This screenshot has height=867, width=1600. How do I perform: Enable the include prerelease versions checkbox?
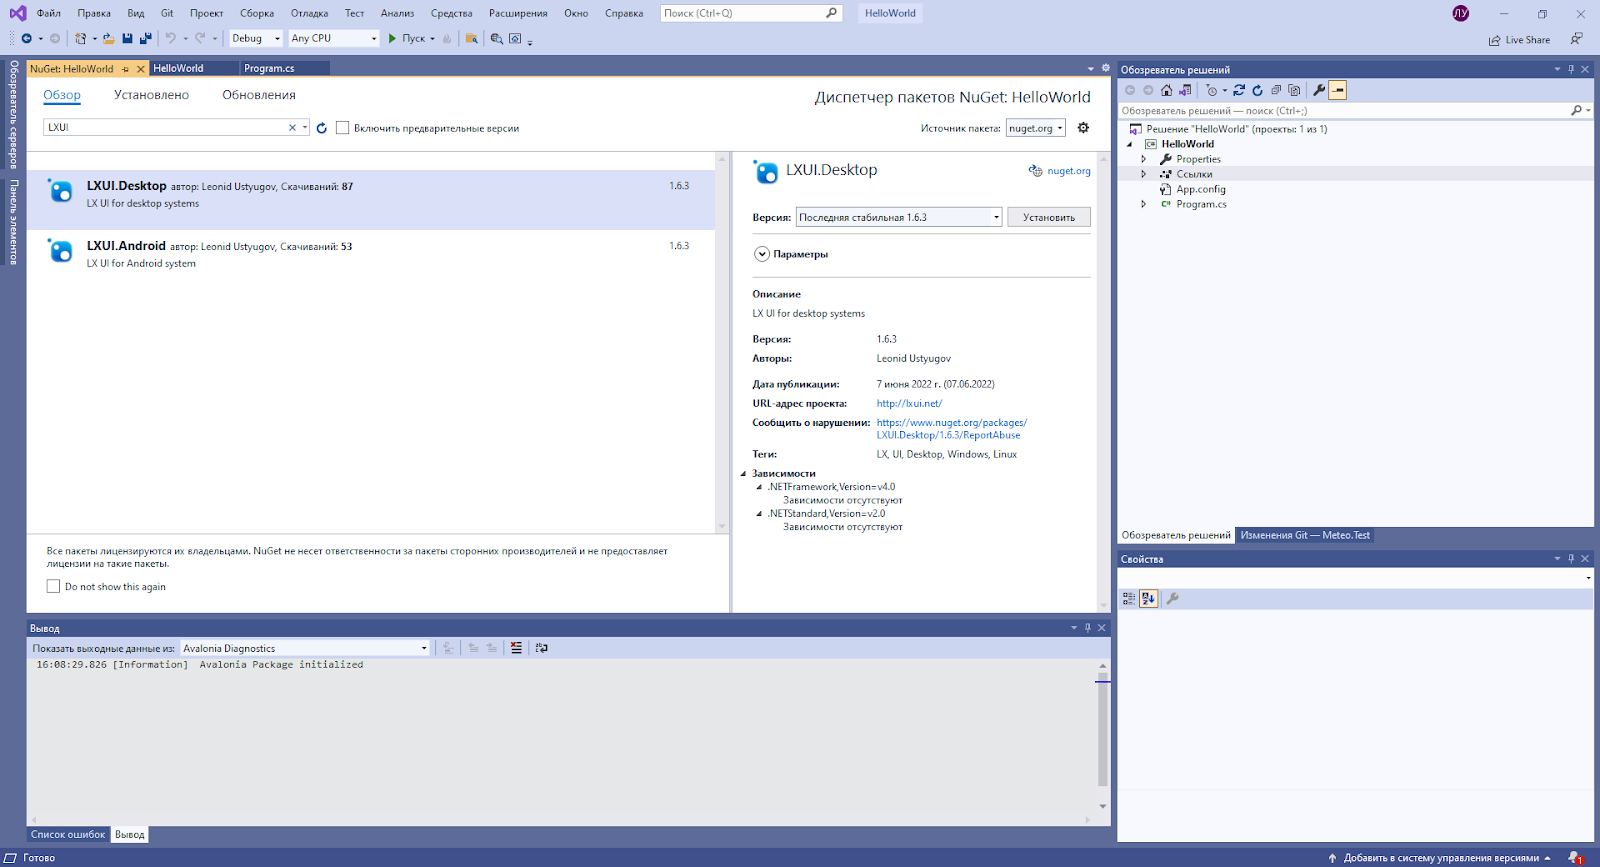tap(343, 128)
